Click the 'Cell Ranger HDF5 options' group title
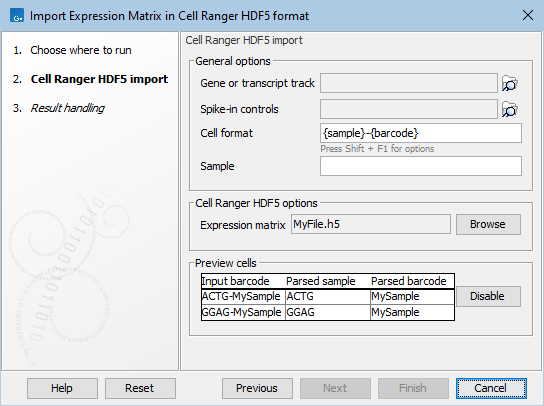Viewport: 544px width, 406px height. [256, 203]
